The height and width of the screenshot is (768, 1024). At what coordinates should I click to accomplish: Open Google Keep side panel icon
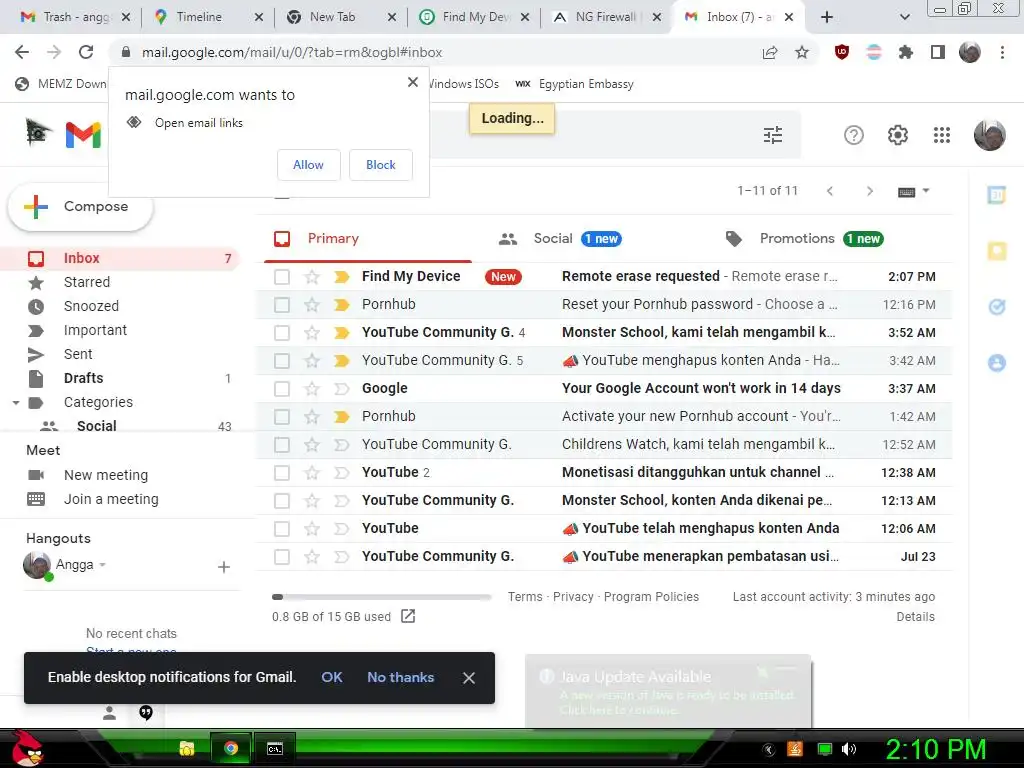997,251
